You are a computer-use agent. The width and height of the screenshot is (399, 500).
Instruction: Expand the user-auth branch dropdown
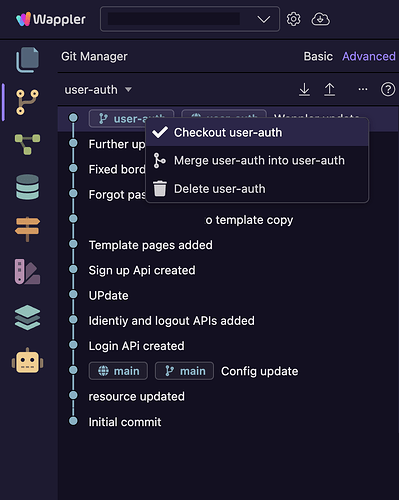click(98, 90)
